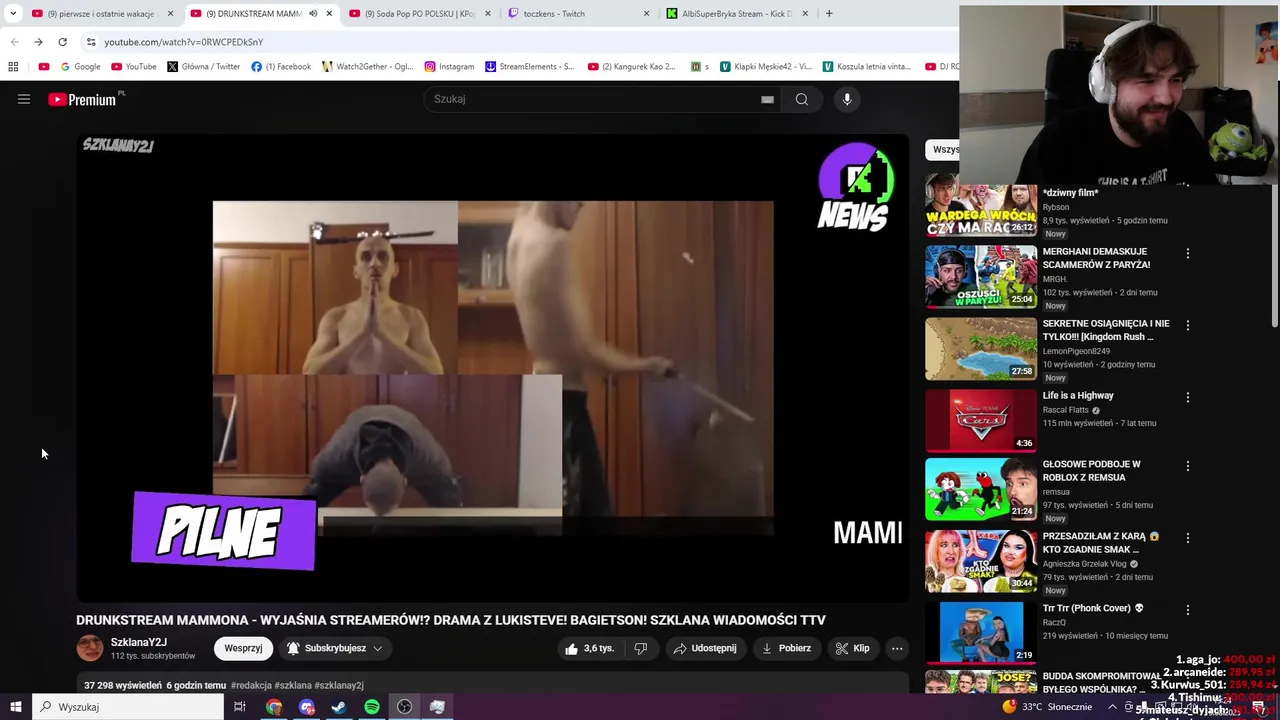The width and height of the screenshot is (1280, 720).
Task: Open the Watch2Gether bookmark
Action: point(367,67)
